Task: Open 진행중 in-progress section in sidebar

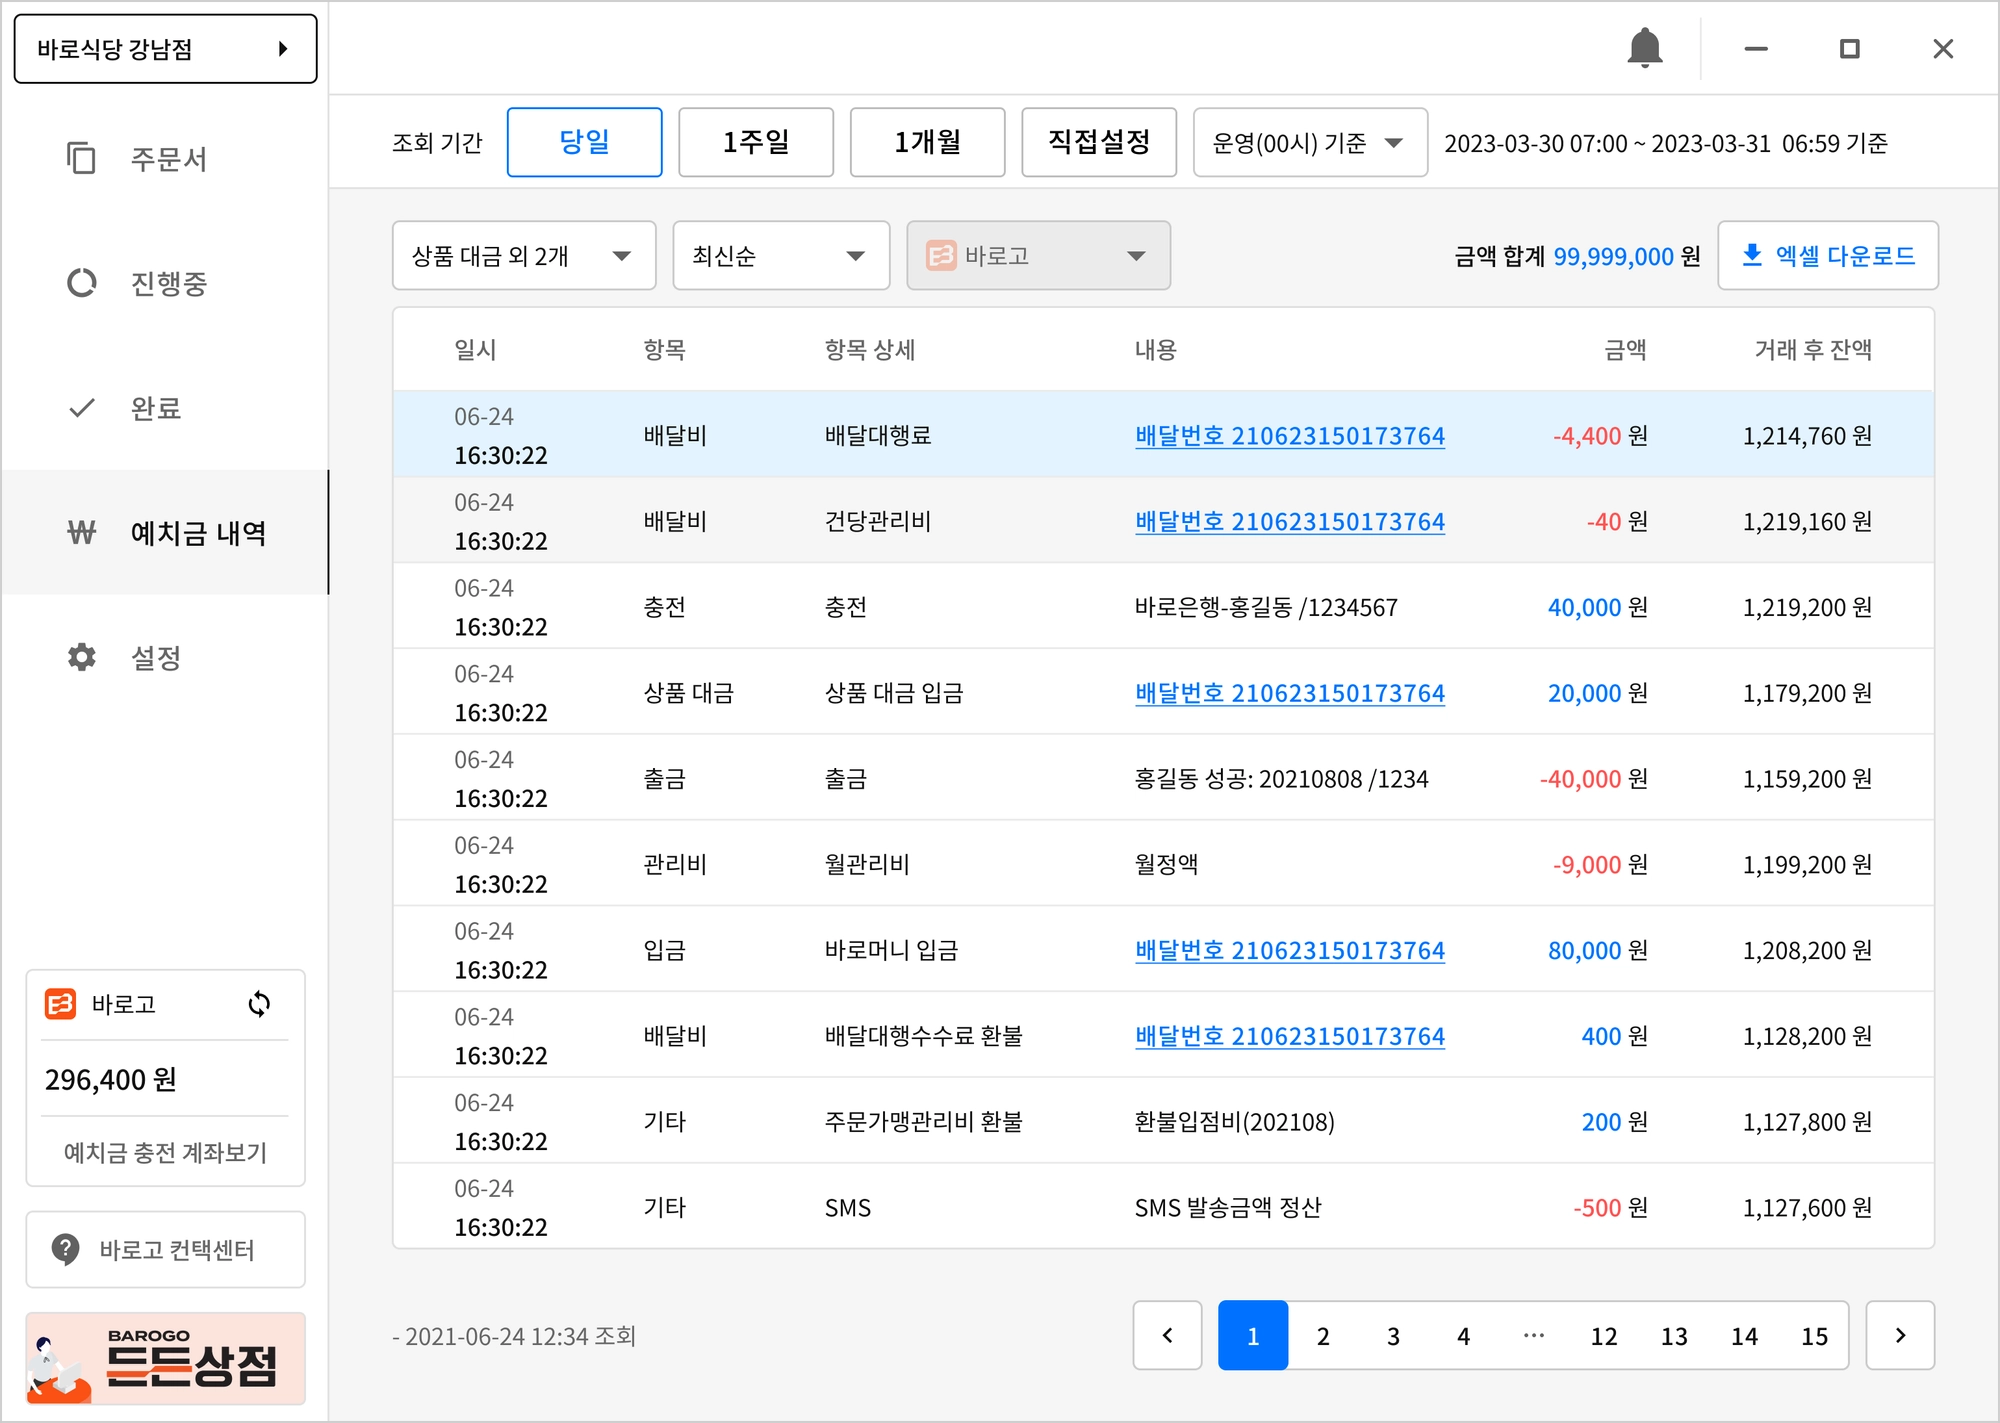Action: pyautogui.click(x=166, y=284)
